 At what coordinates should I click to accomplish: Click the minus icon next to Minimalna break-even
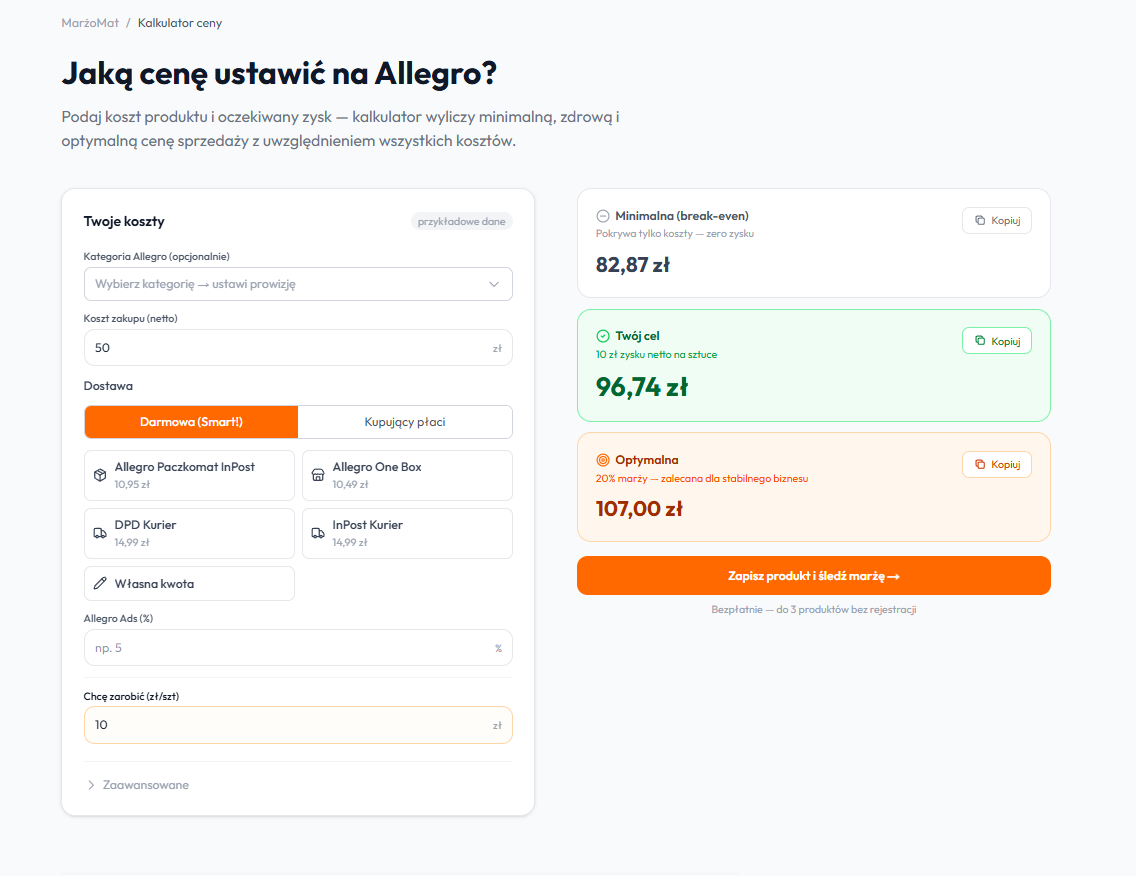tap(601, 214)
